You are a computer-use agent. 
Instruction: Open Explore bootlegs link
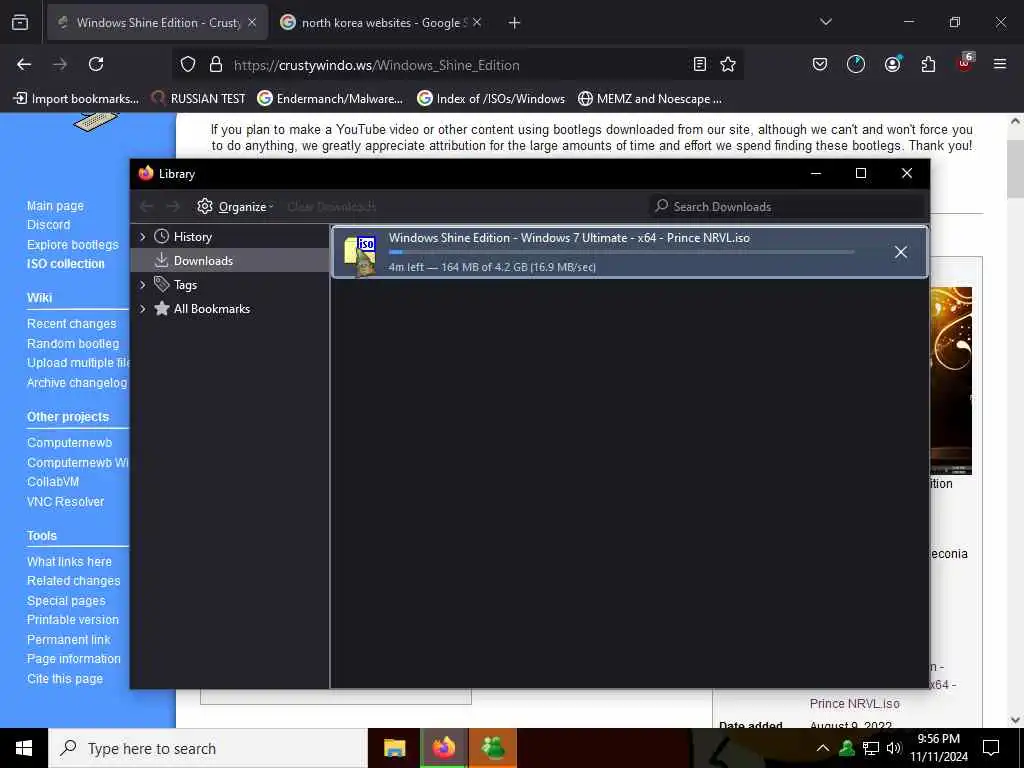(72, 244)
